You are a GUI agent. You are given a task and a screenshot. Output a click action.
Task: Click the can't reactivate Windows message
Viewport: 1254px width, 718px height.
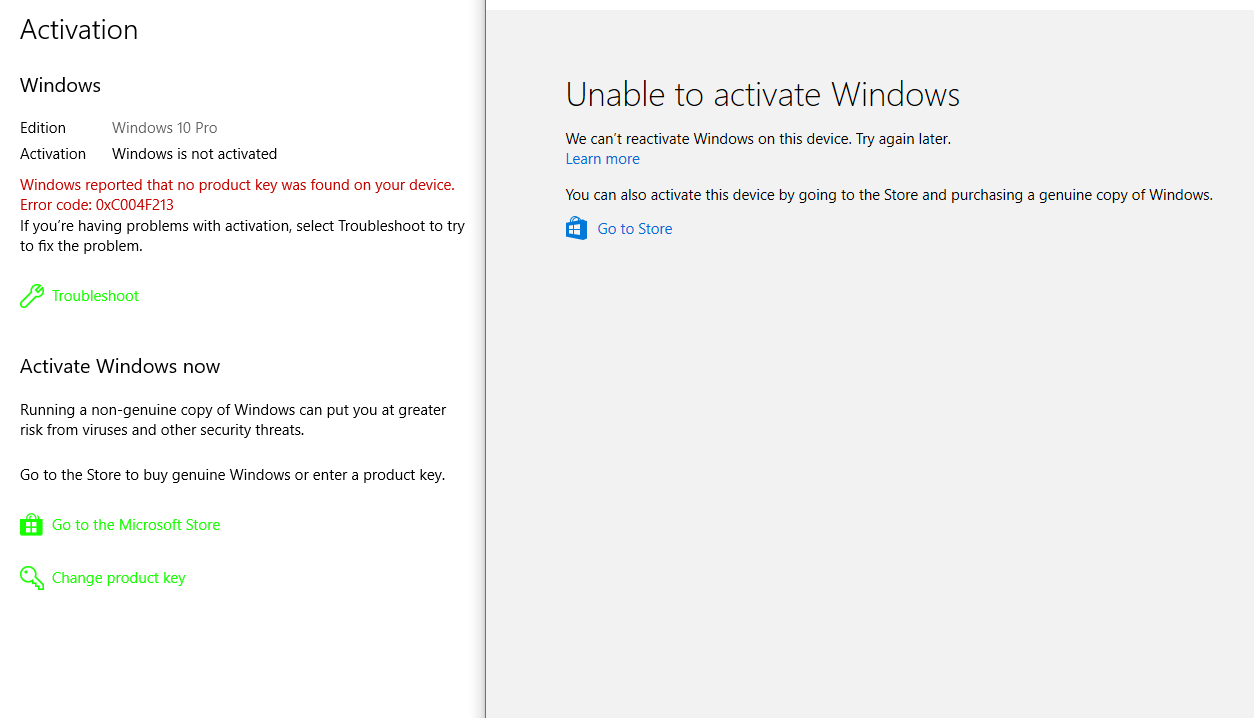coord(758,139)
